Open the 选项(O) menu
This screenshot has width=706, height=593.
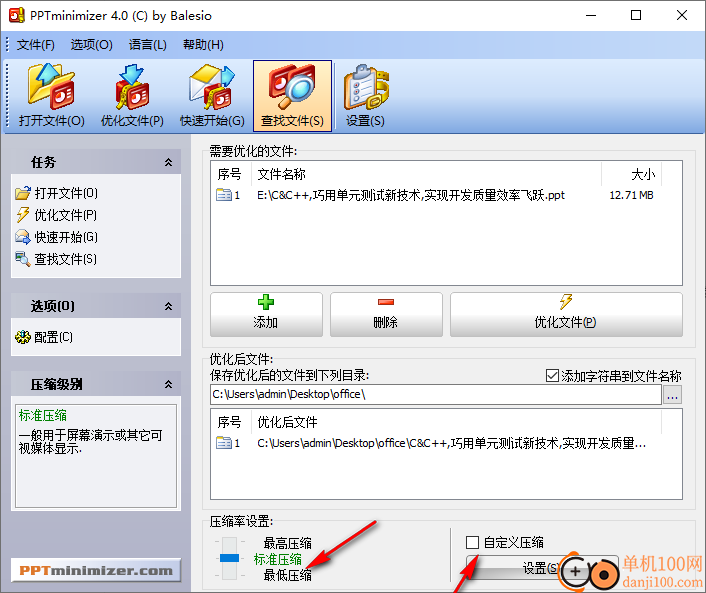click(x=91, y=45)
